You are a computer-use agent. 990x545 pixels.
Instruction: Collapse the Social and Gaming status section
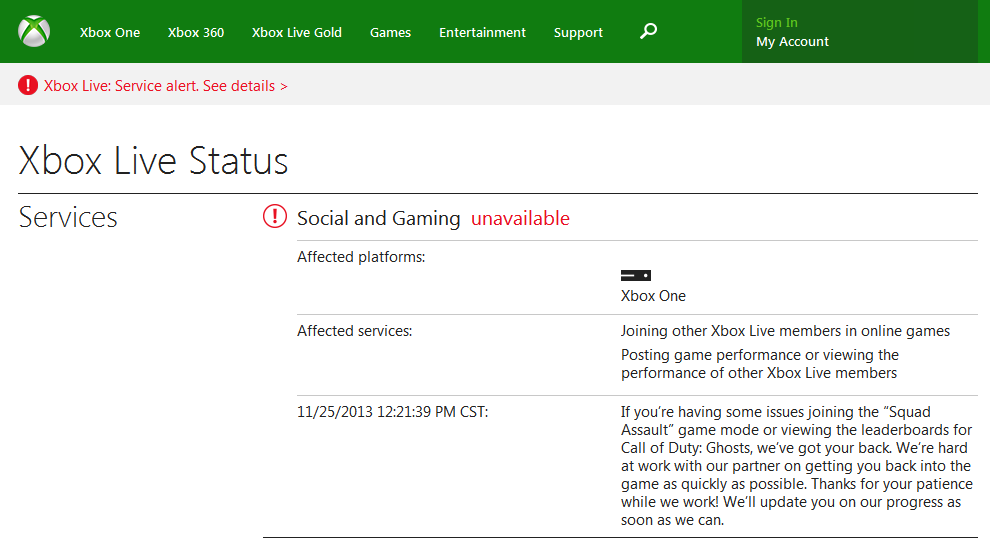pyautogui.click(x=378, y=218)
